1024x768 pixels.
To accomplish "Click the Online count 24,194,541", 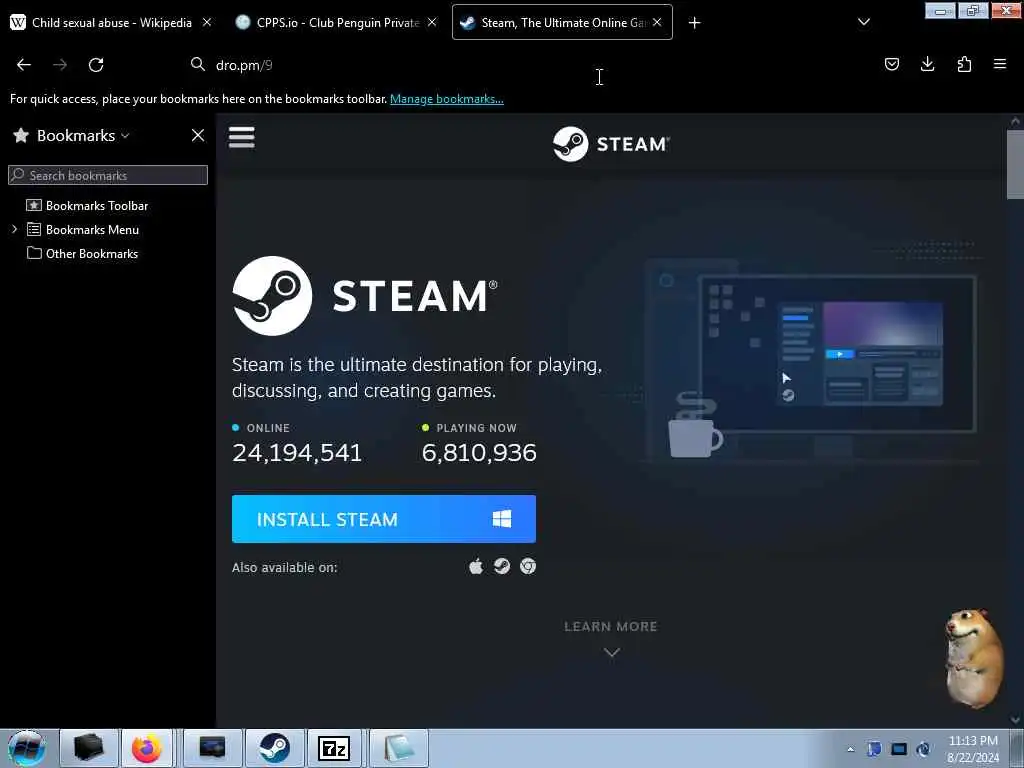I will tap(297, 453).
